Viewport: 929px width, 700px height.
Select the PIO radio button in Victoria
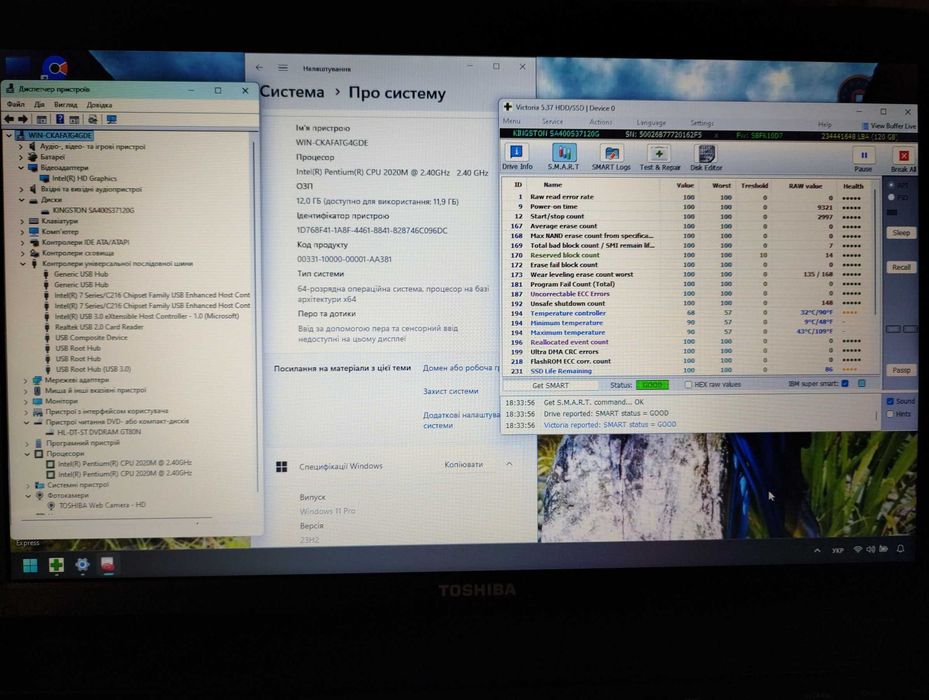(890, 197)
